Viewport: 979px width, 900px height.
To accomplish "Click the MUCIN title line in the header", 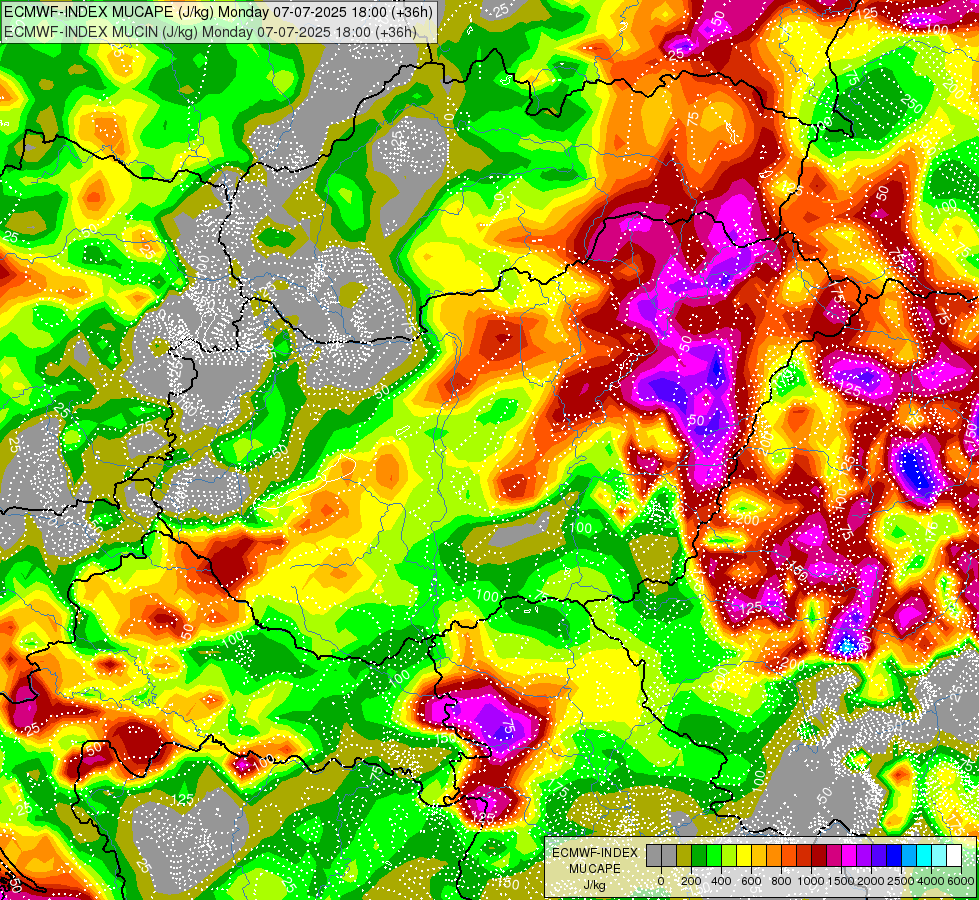I will coord(210,31).
